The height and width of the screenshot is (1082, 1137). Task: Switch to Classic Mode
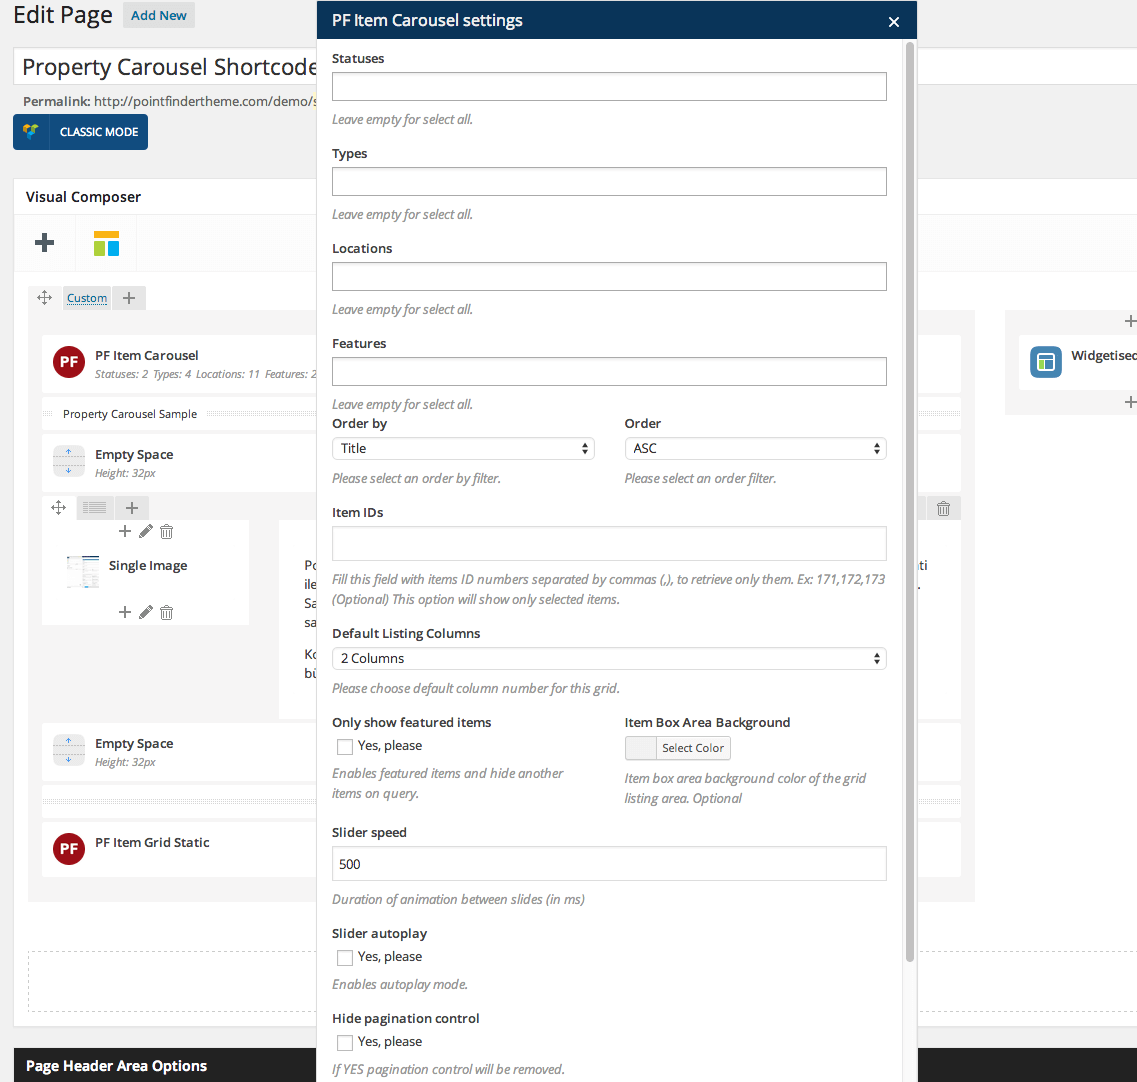[x=81, y=132]
